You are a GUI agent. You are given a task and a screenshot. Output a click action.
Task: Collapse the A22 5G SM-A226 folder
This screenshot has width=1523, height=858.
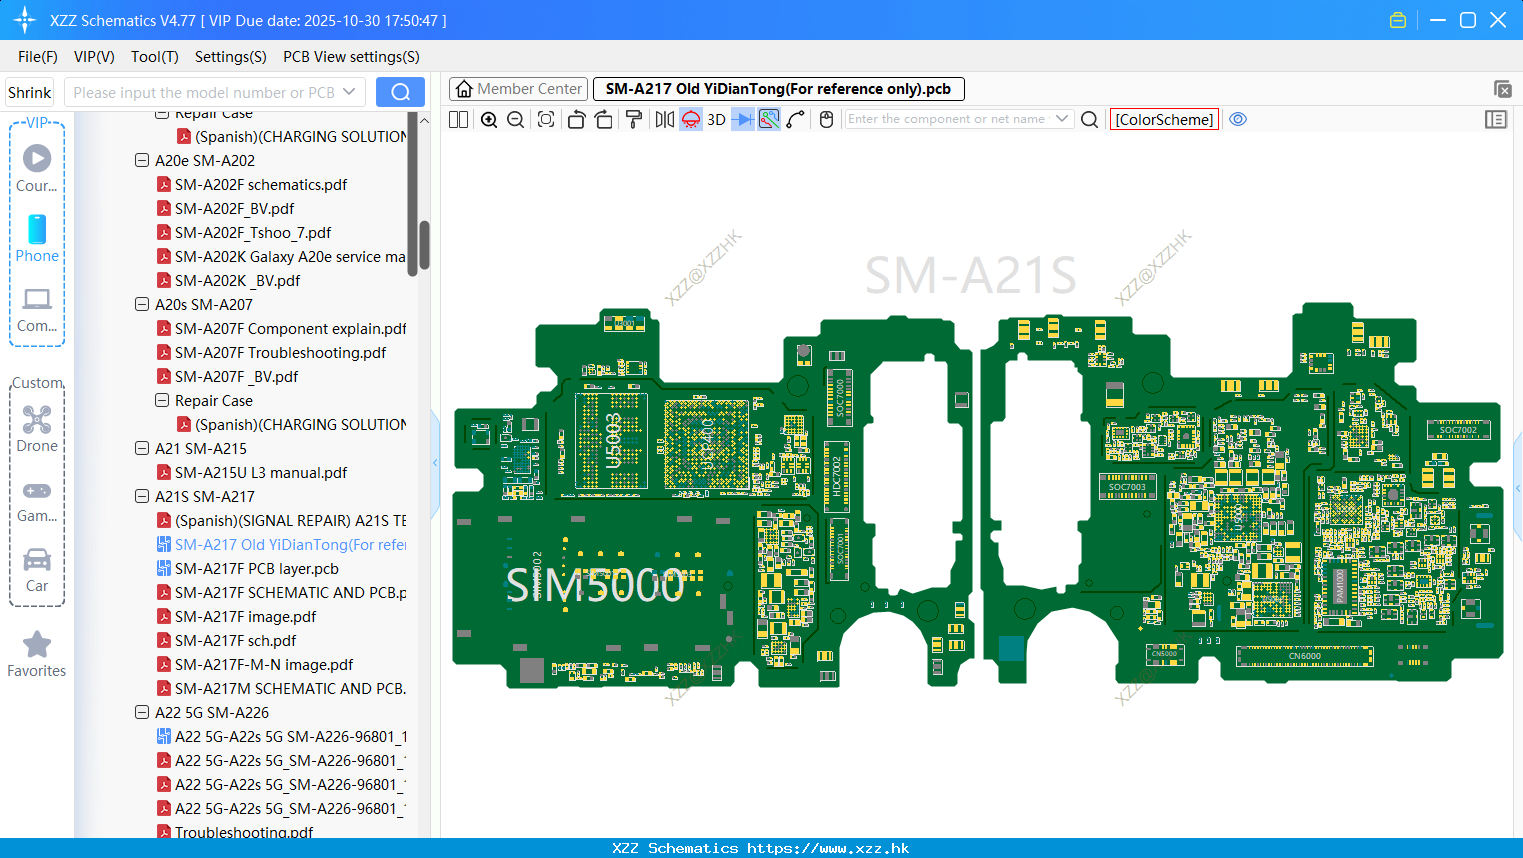[x=142, y=712]
